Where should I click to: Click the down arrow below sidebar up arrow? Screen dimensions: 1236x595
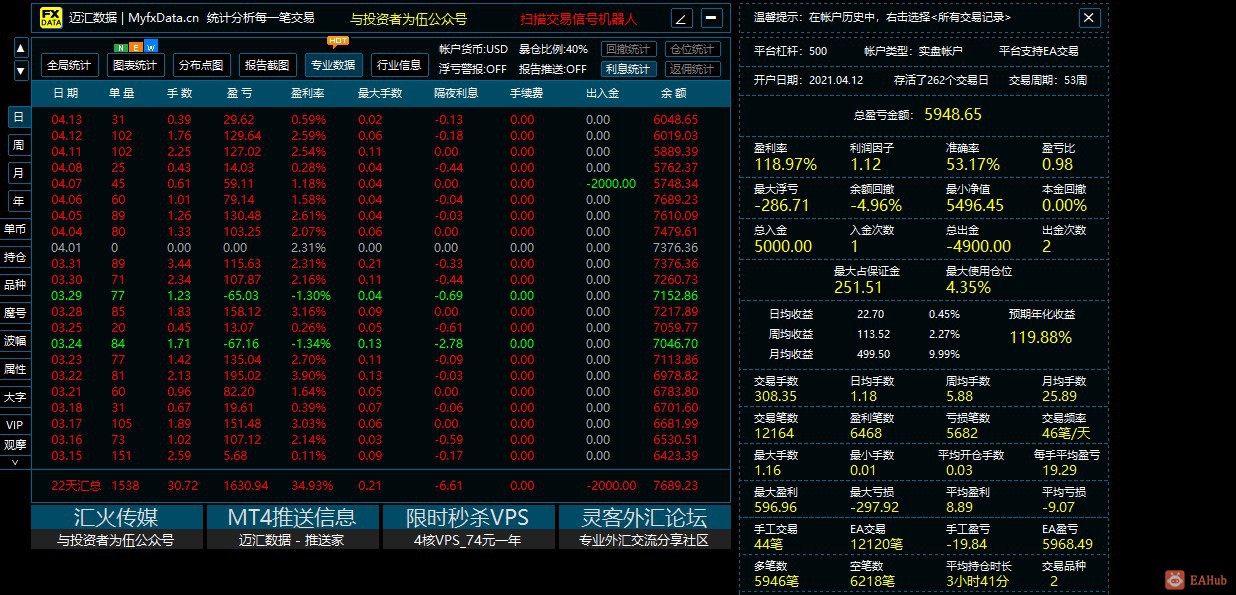(x=20, y=69)
